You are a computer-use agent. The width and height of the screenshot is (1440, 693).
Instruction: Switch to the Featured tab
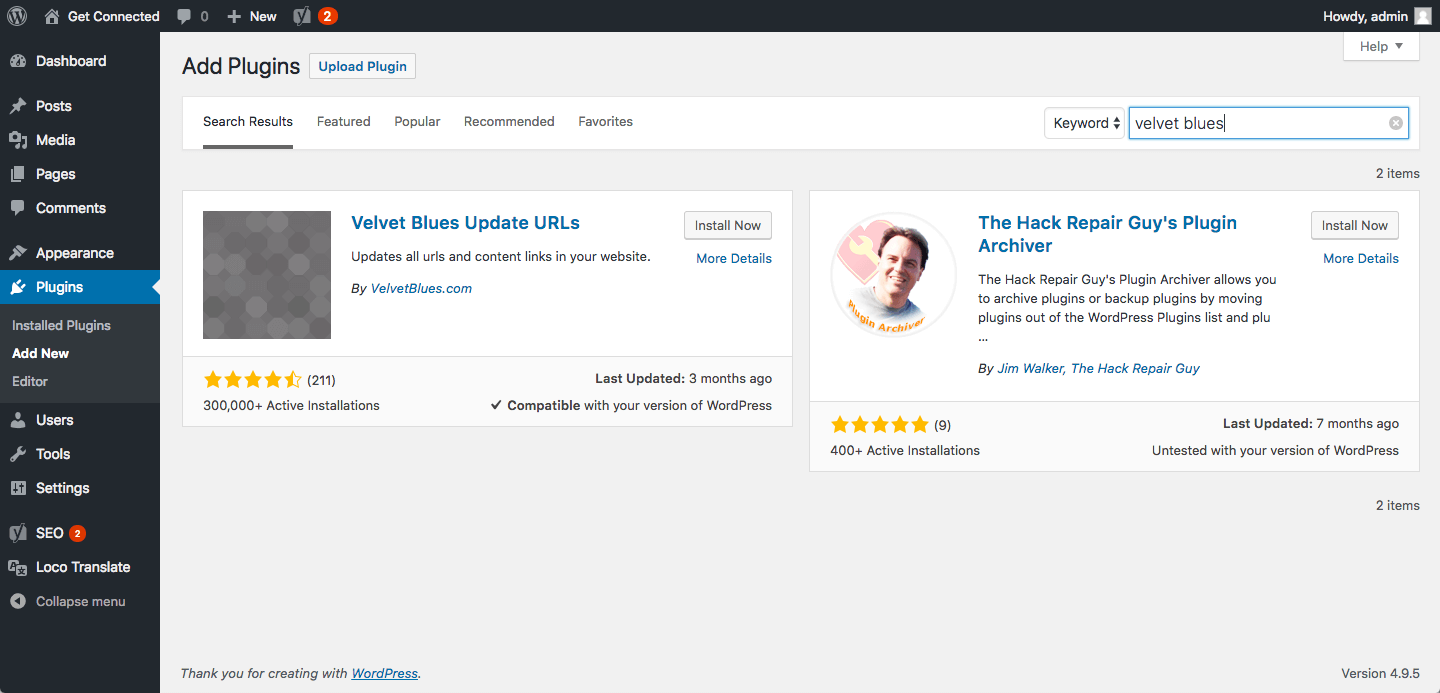tap(344, 122)
